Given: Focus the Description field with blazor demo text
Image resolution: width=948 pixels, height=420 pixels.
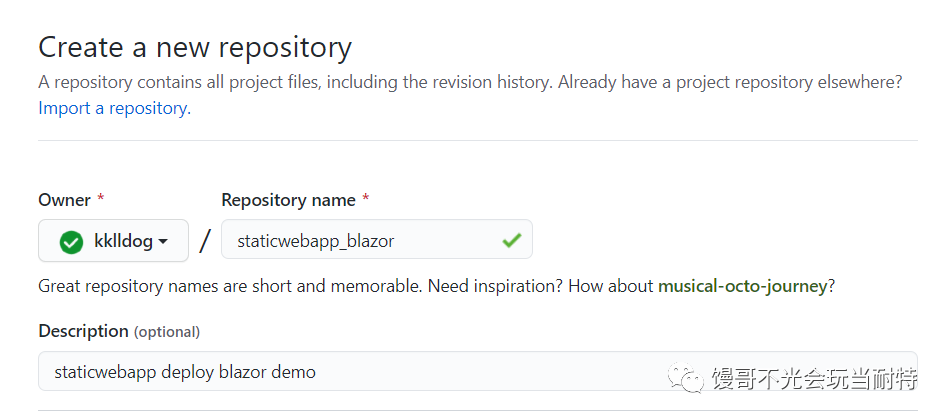Looking at the screenshot, I should click(478, 371).
